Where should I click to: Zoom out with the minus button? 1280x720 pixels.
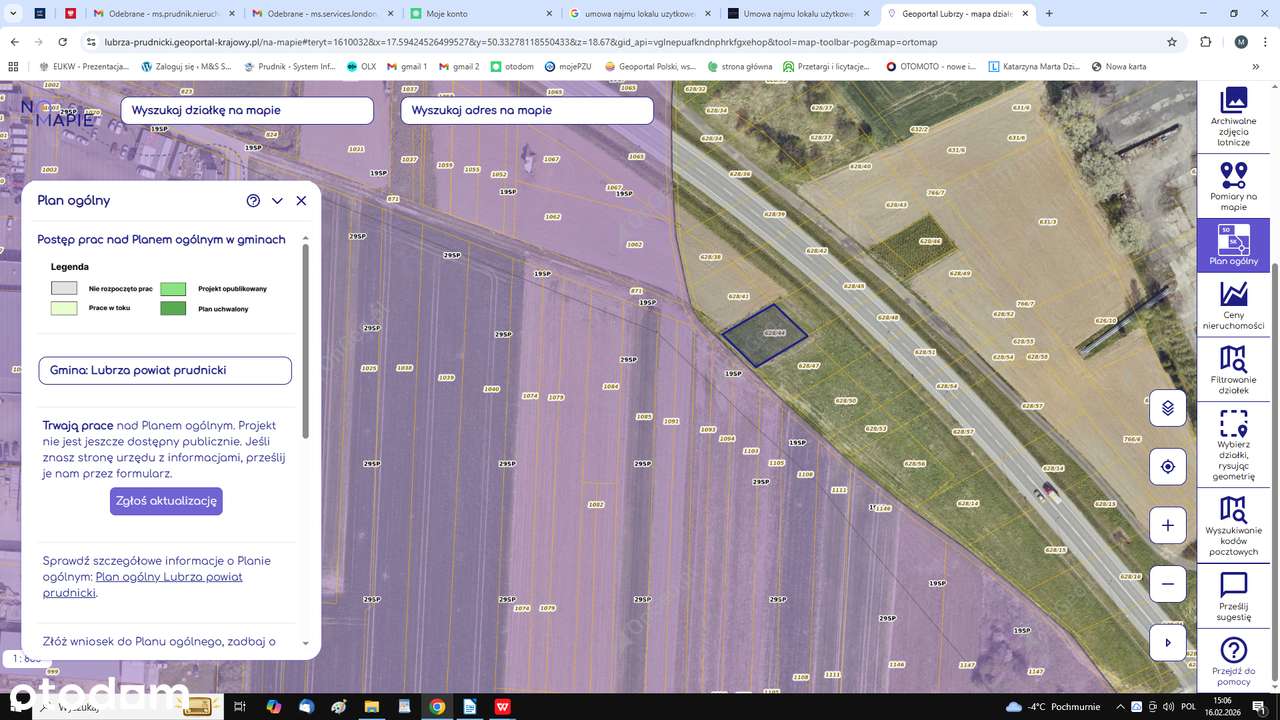1167,584
